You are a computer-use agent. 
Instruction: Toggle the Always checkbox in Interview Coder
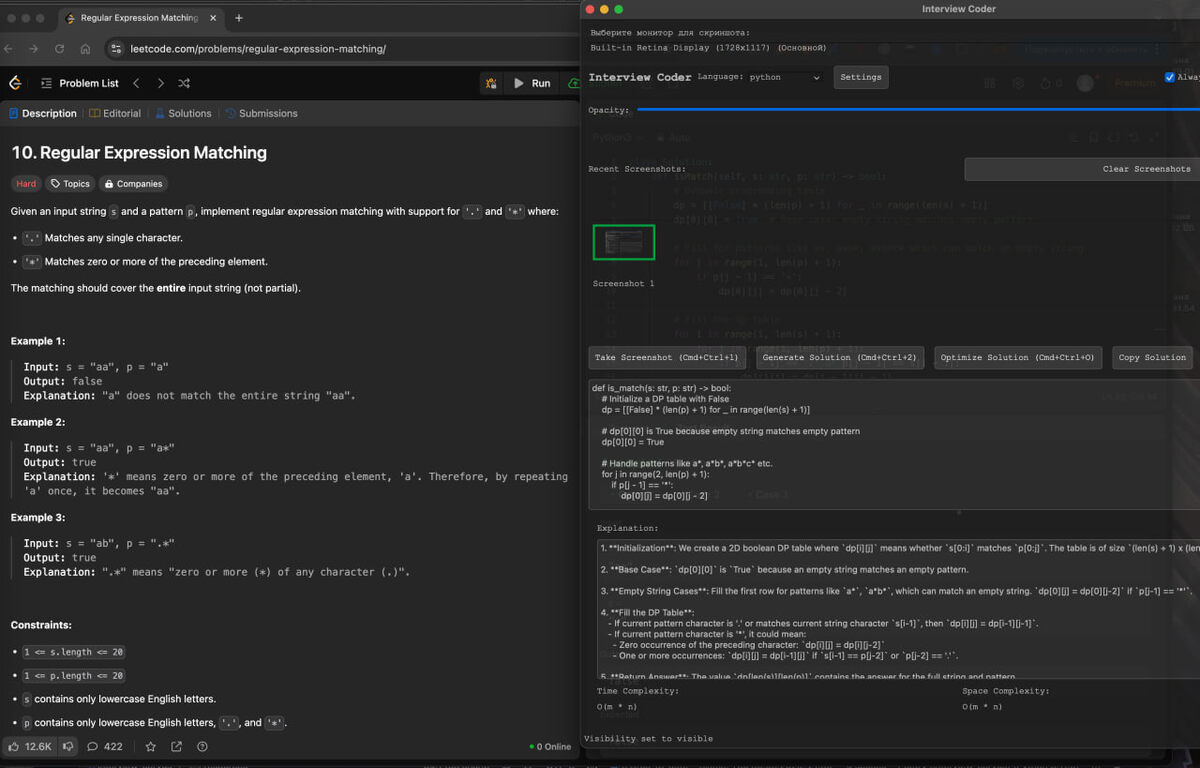(1170, 77)
